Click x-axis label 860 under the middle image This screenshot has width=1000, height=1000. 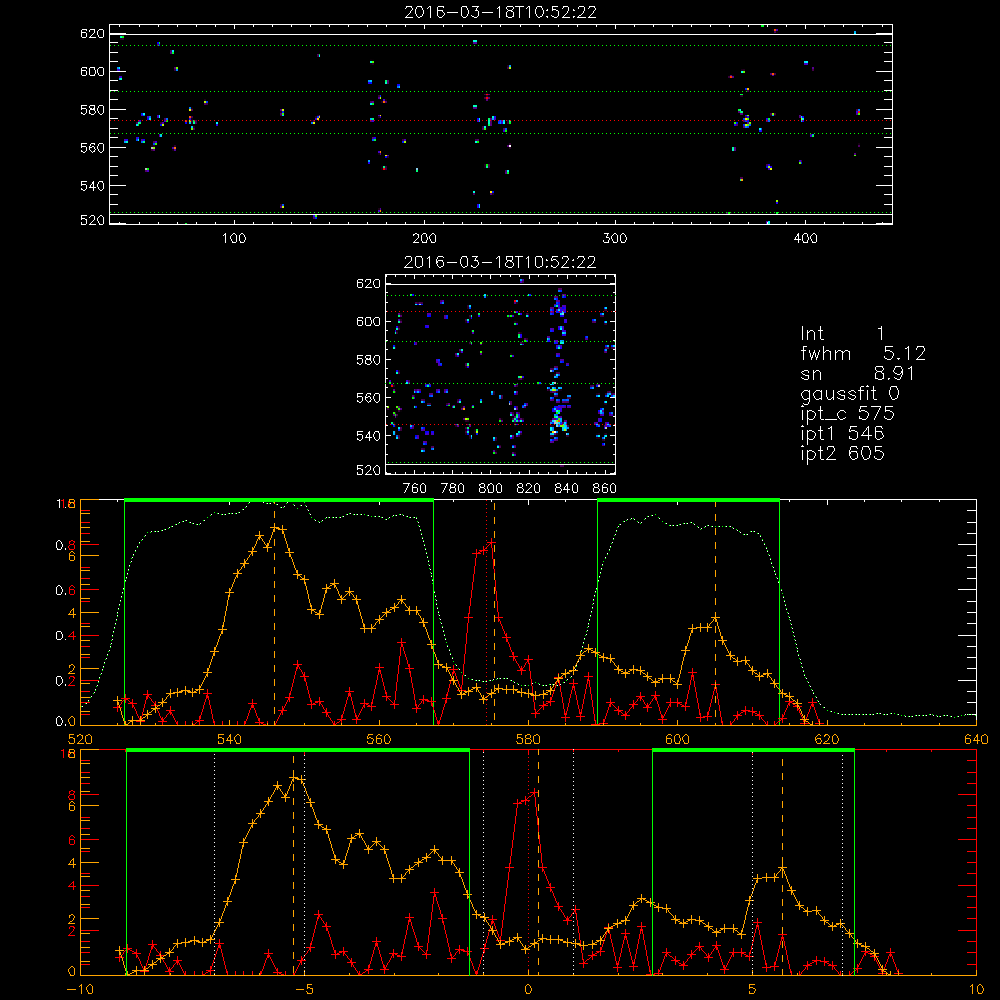coord(605,489)
